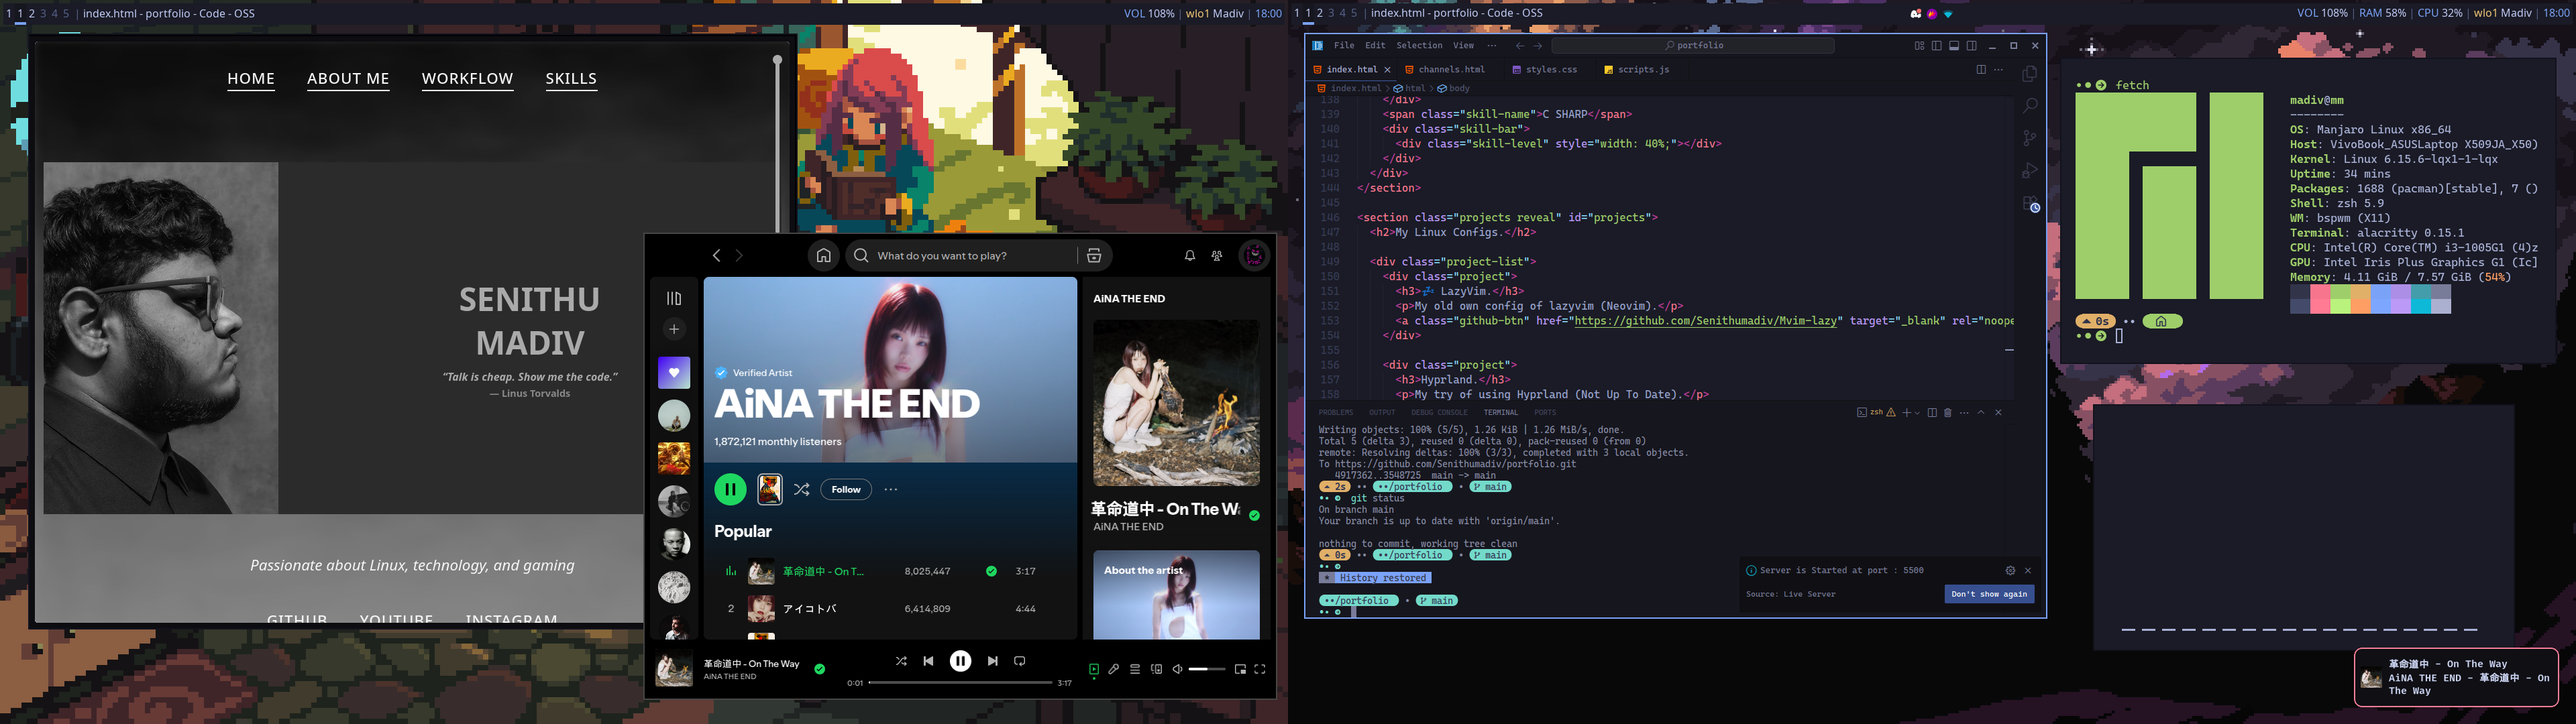
Task: Adjust the Spotify volume slider
Action: [1207, 670]
